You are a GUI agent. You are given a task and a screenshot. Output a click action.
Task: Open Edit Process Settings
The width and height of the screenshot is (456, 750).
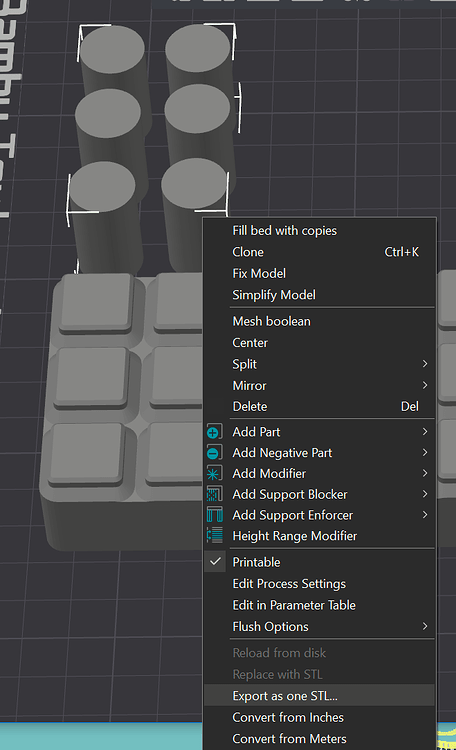320,584
